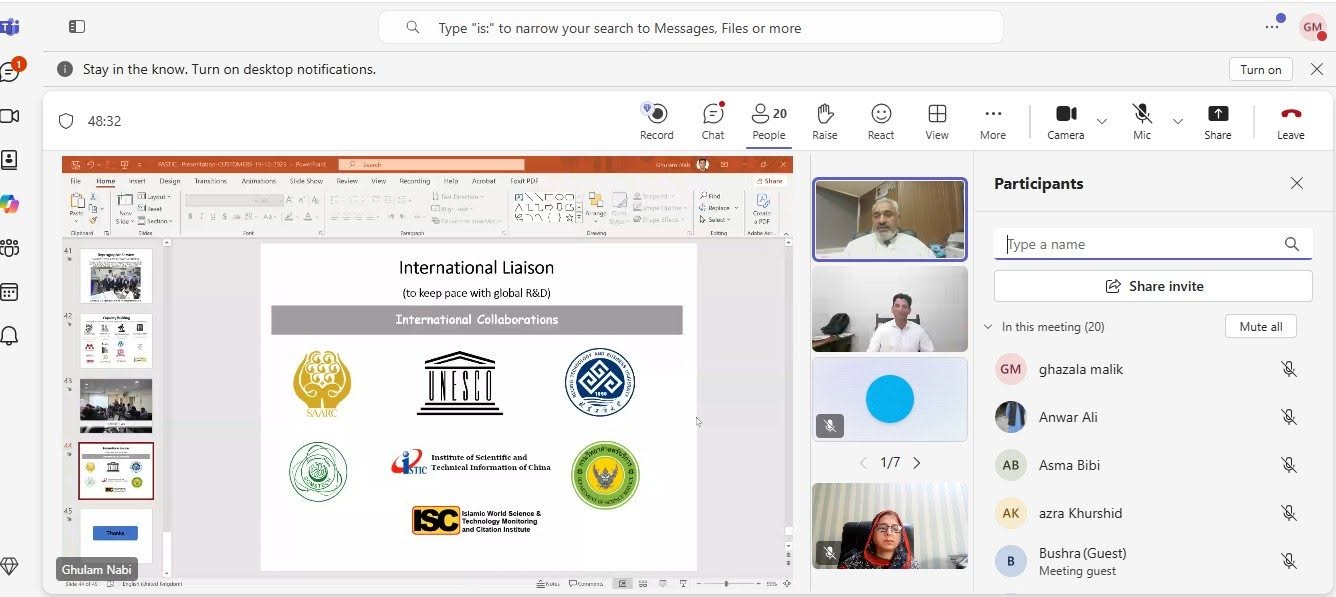Switch to Review tab in shared PowerPoint
1336x597 pixels.
point(347,181)
